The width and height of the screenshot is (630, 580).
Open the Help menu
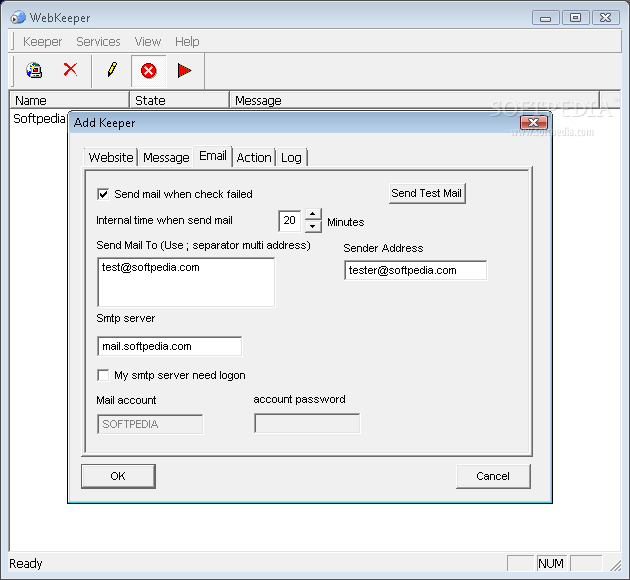coord(187,42)
